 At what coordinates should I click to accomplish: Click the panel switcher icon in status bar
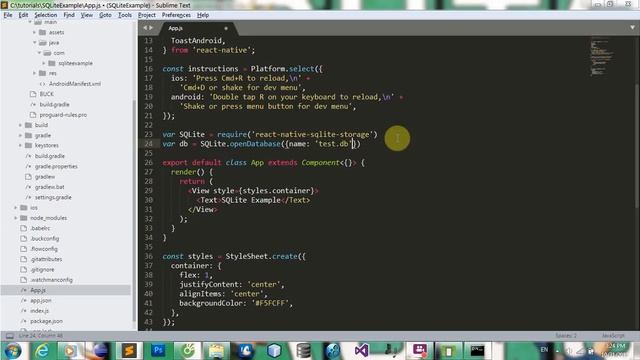coord(9,336)
